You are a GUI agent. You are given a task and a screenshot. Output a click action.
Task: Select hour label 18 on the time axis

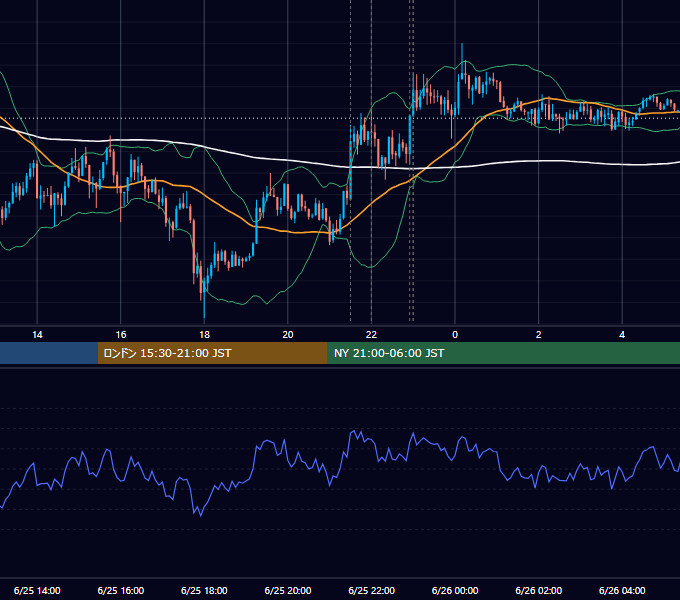pos(204,335)
